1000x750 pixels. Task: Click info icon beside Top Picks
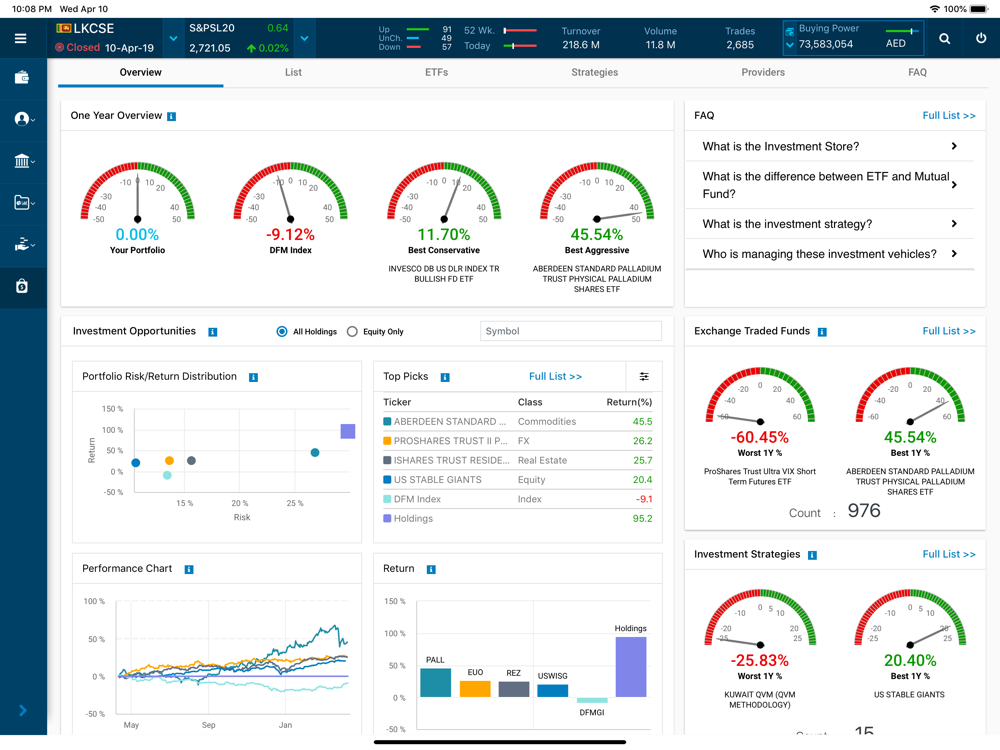[445, 378]
